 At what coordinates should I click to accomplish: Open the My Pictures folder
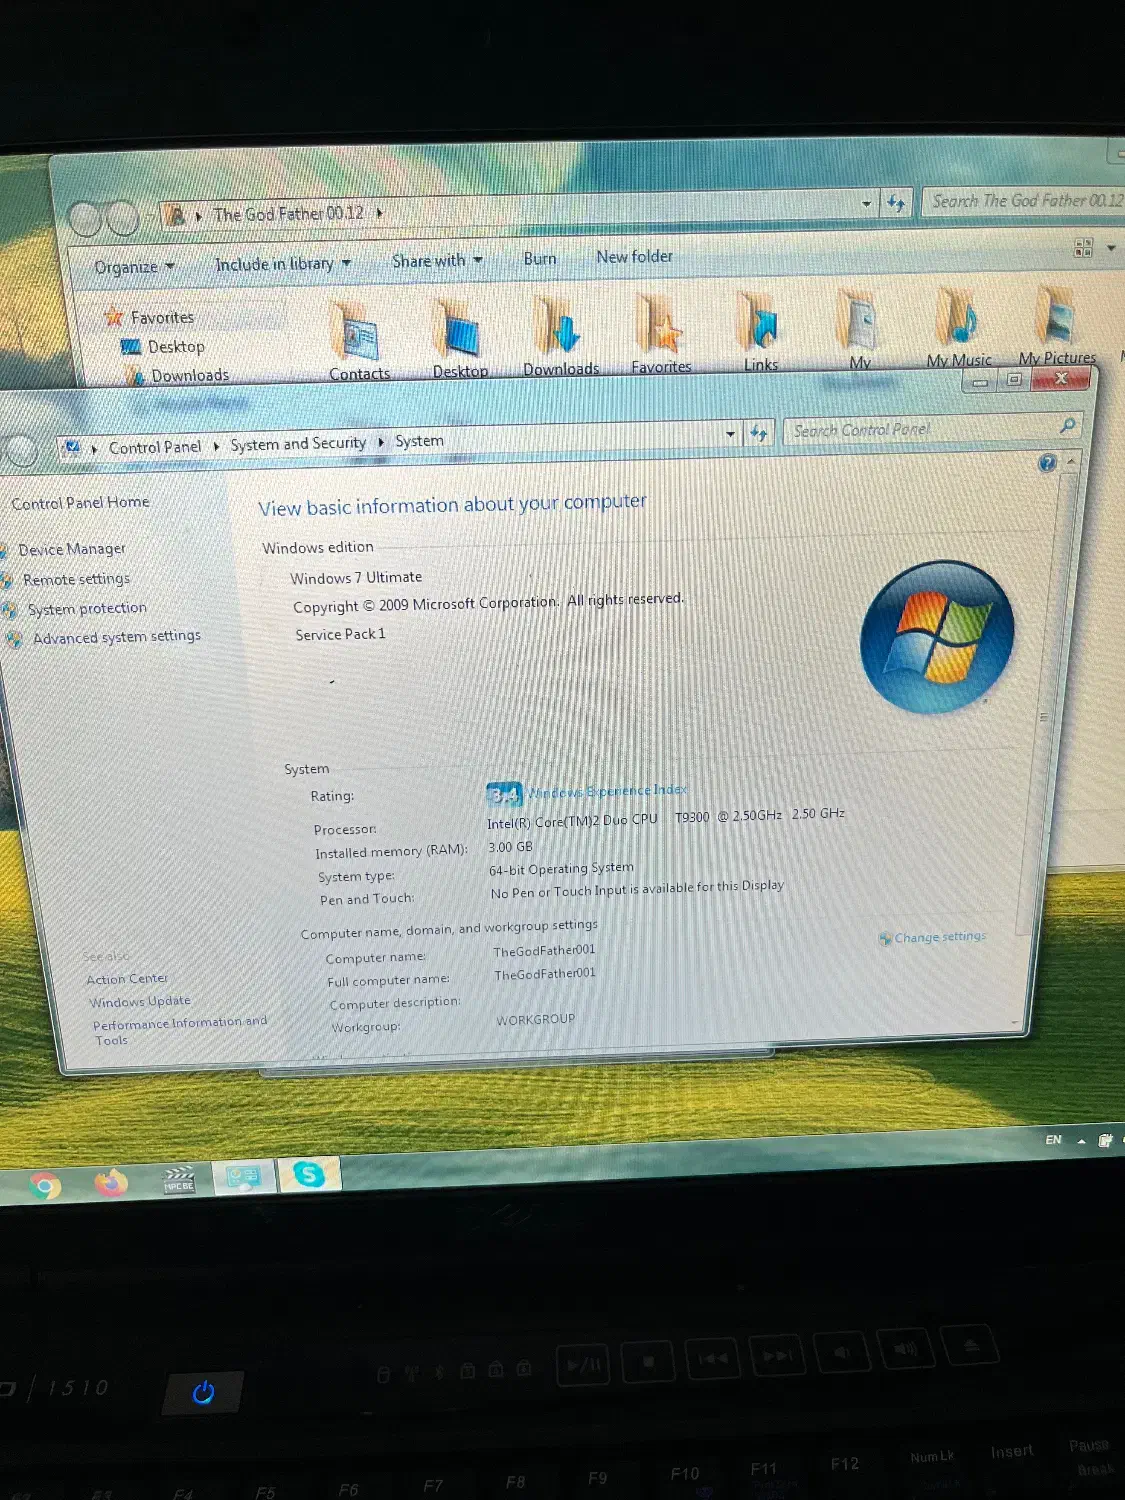click(x=1056, y=323)
